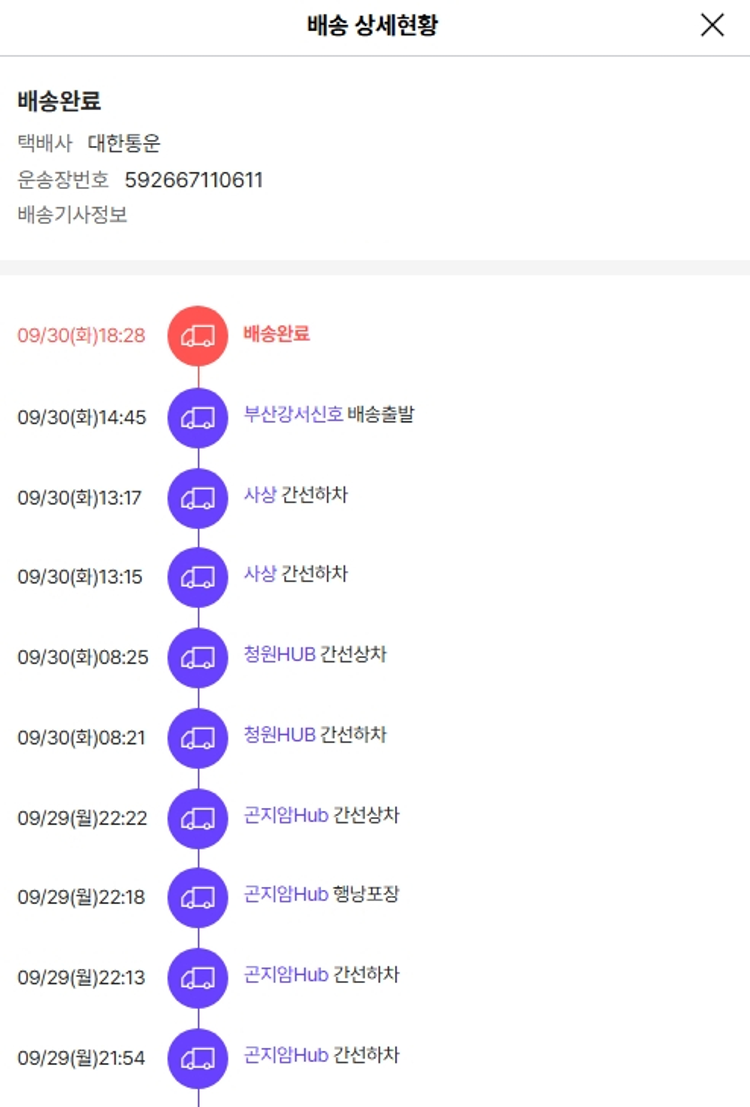Screen dimensions: 750x1107
Task: Click the truck icon beside 부산강서신호 배송출발
Action: point(198,417)
